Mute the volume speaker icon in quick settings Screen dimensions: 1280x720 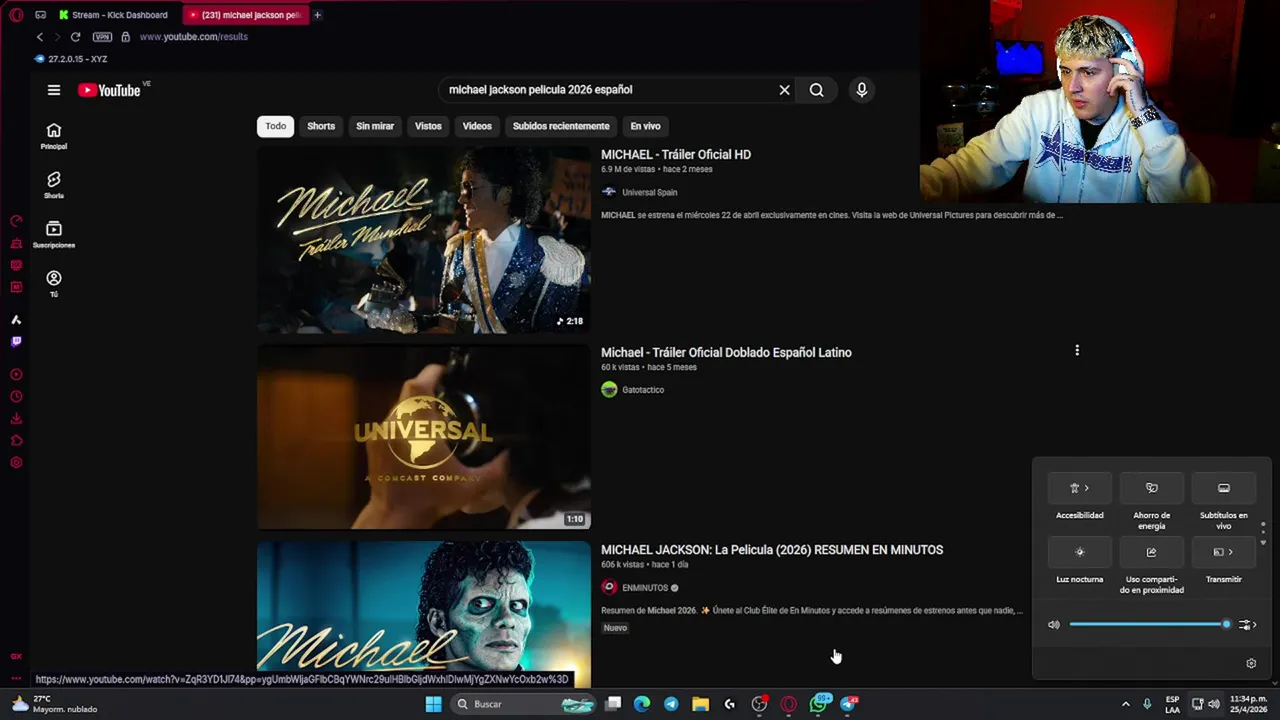(1054, 625)
